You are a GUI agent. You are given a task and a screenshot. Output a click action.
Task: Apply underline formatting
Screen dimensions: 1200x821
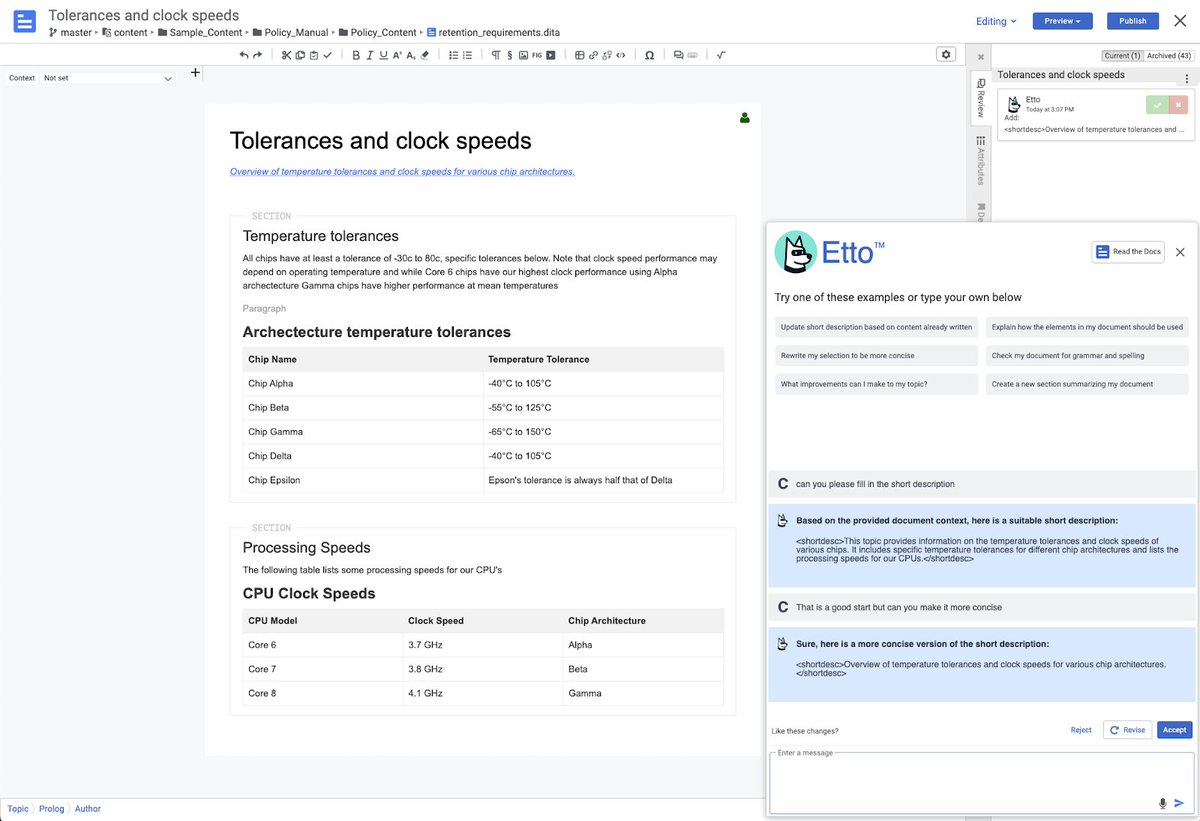tap(383, 55)
